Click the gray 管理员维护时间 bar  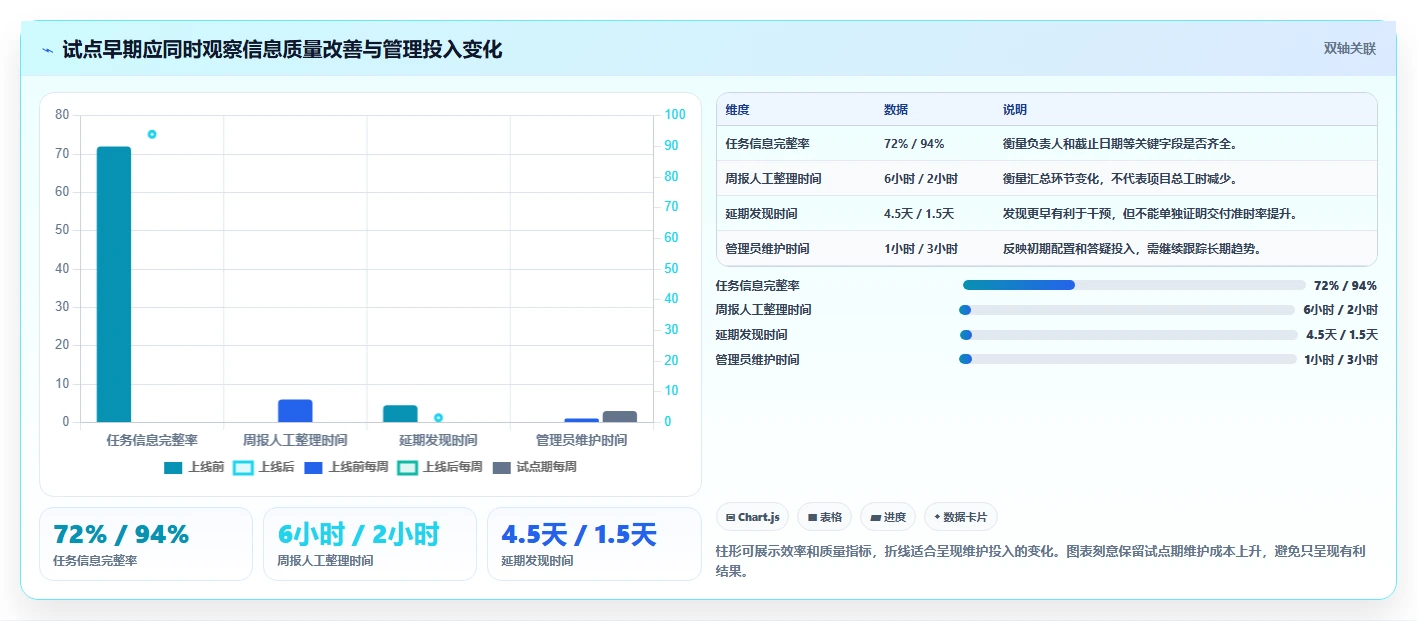[x=620, y=417]
